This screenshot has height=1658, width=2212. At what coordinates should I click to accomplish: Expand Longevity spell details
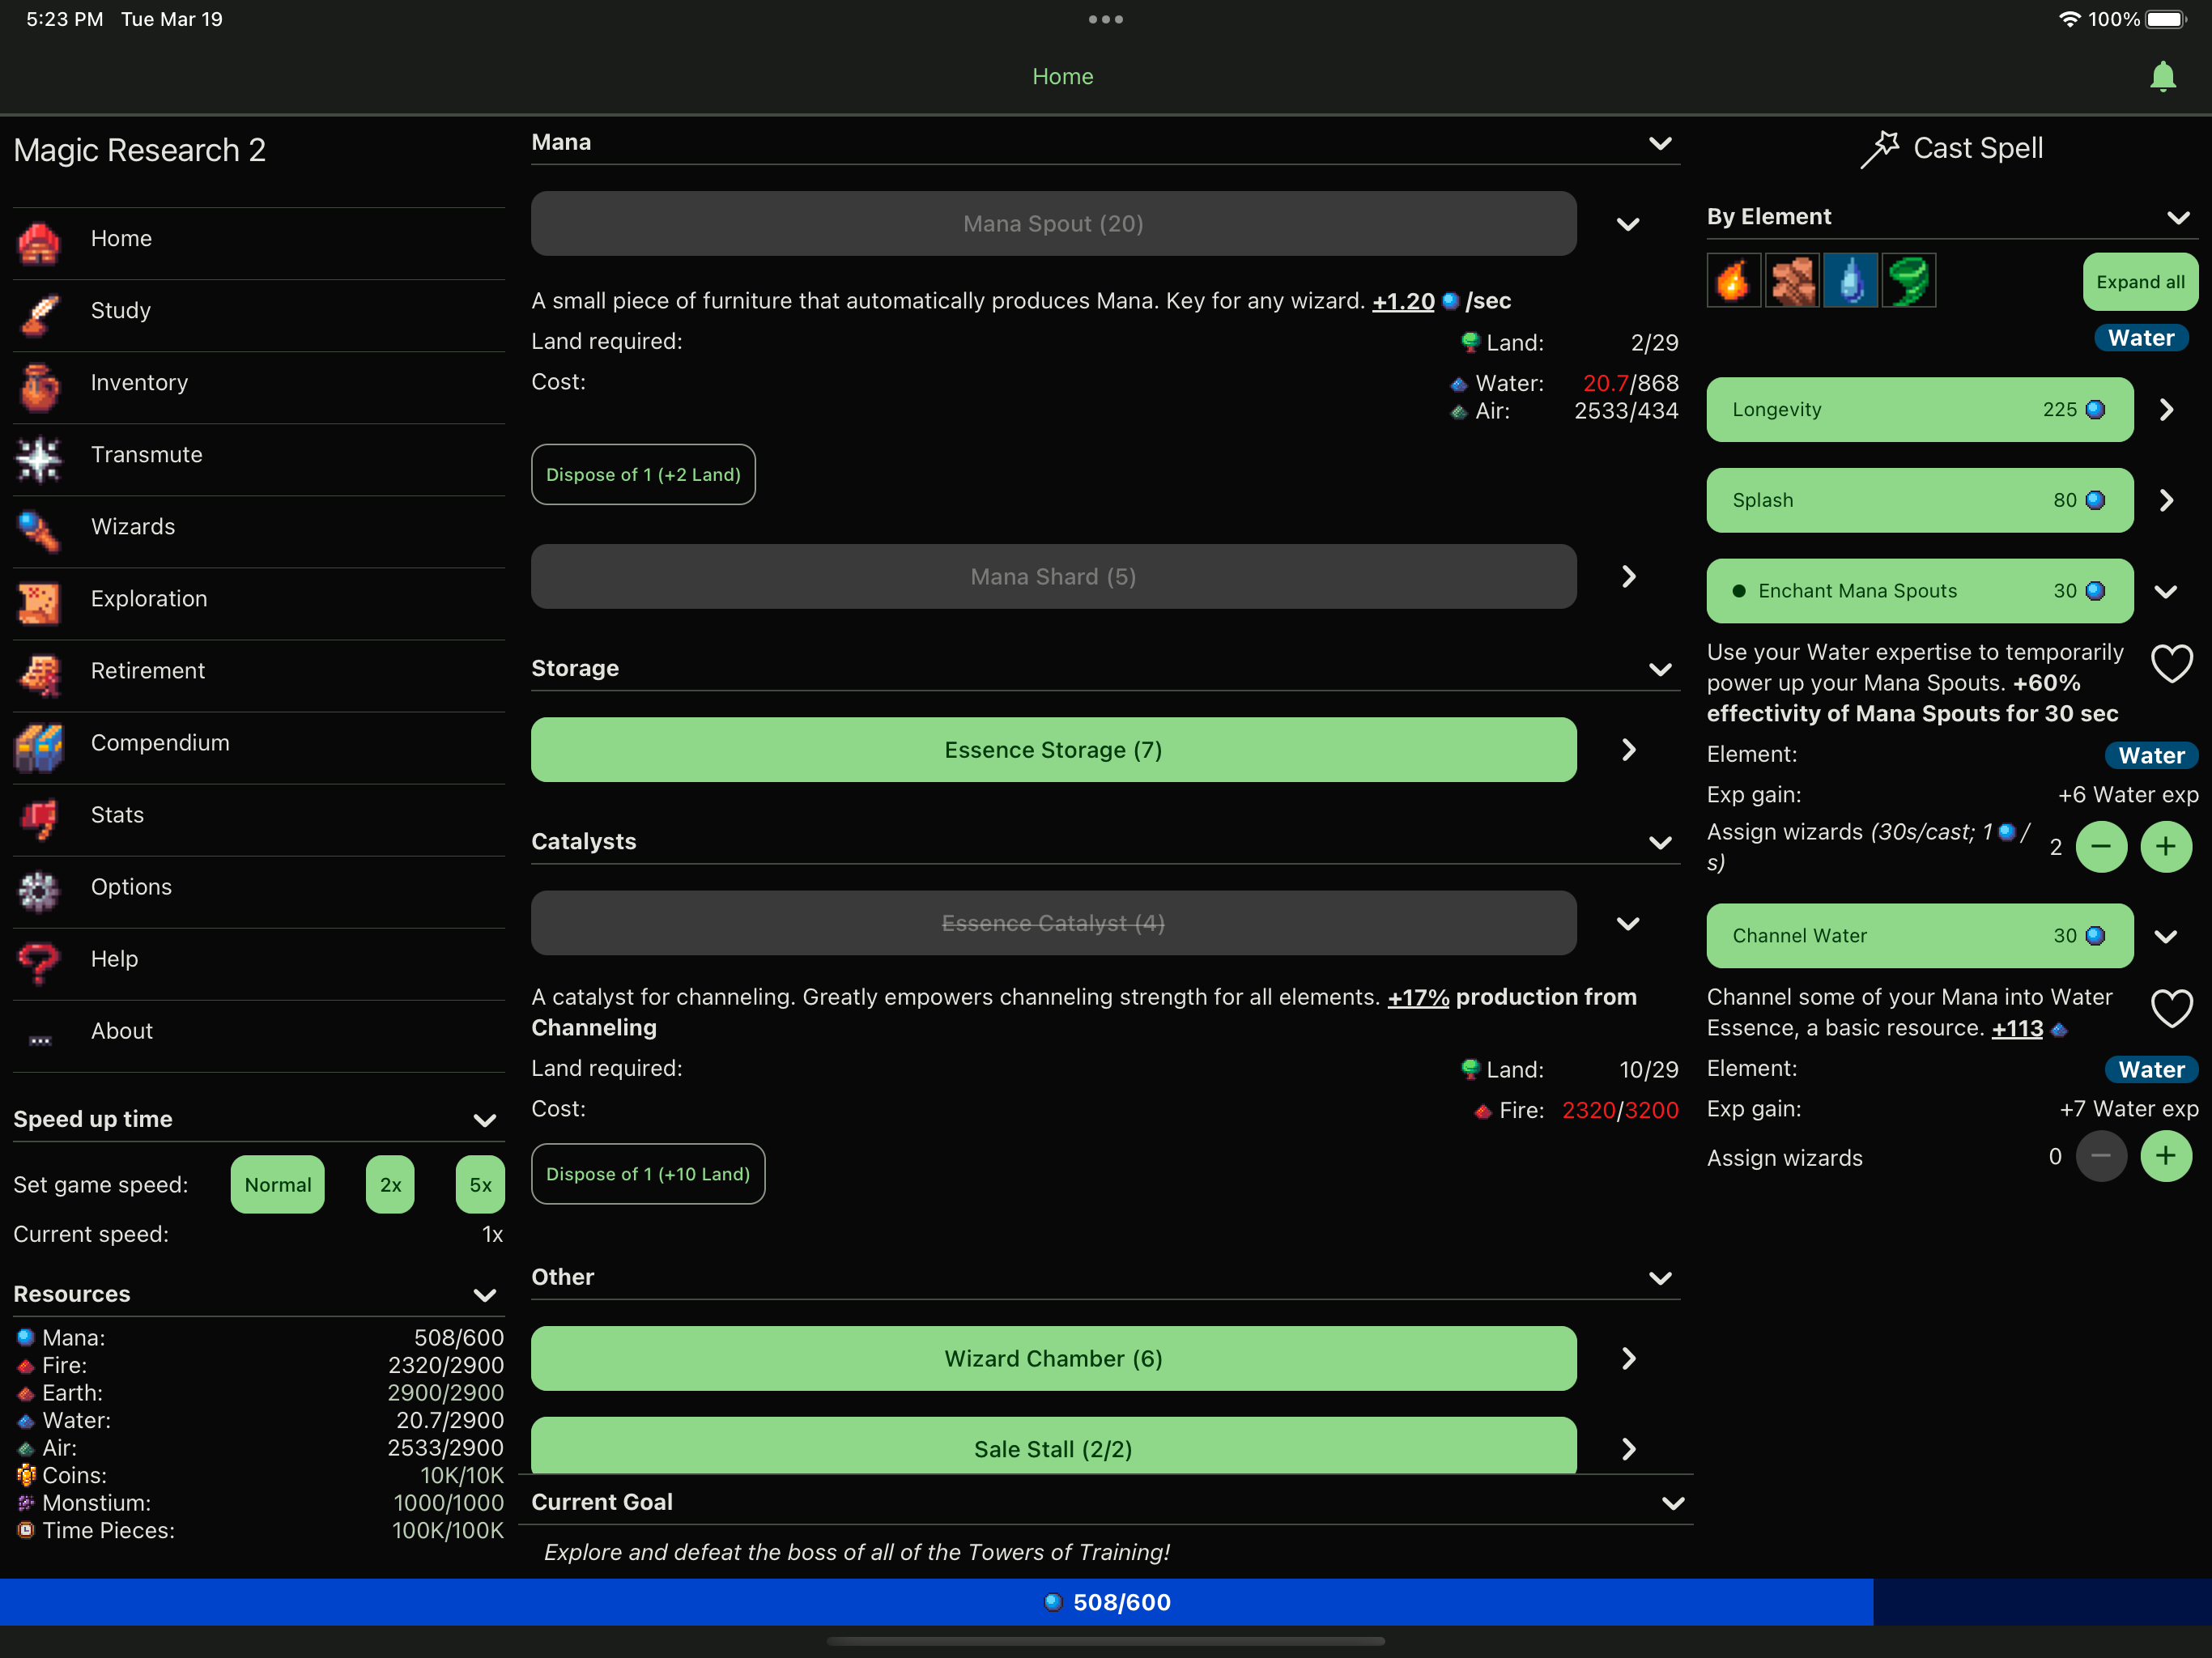point(2166,410)
